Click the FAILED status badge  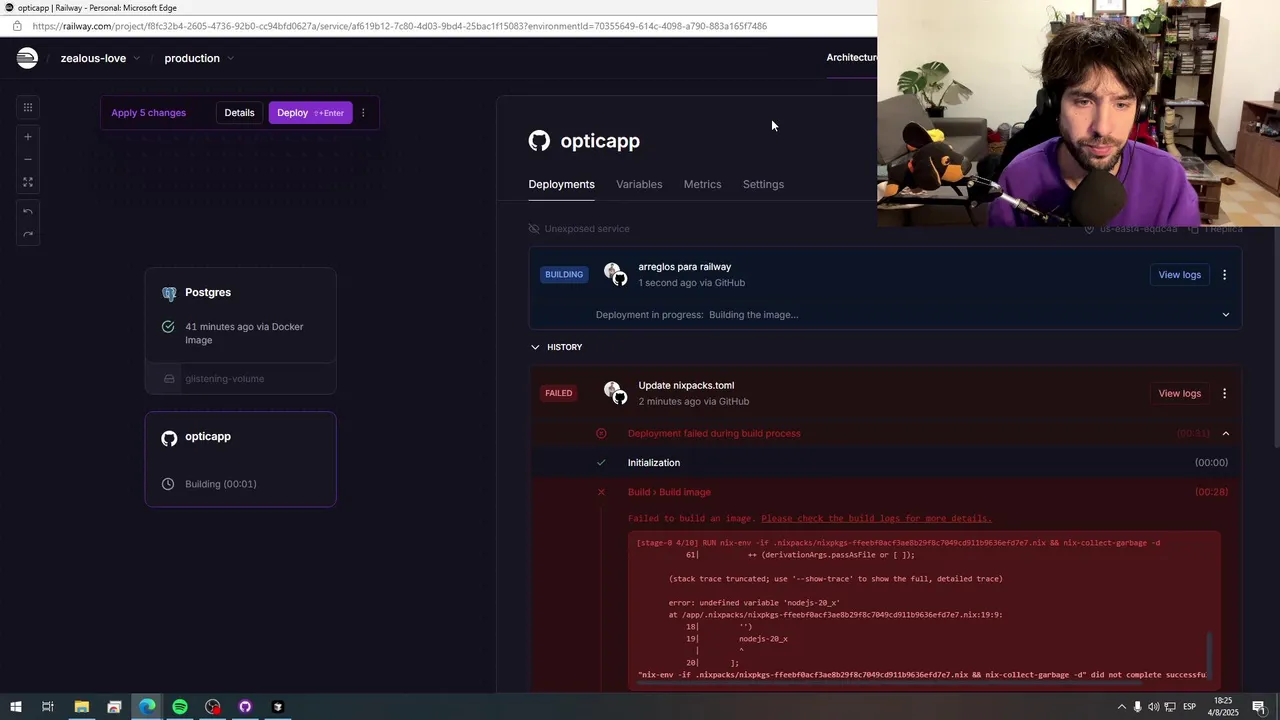(559, 393)
